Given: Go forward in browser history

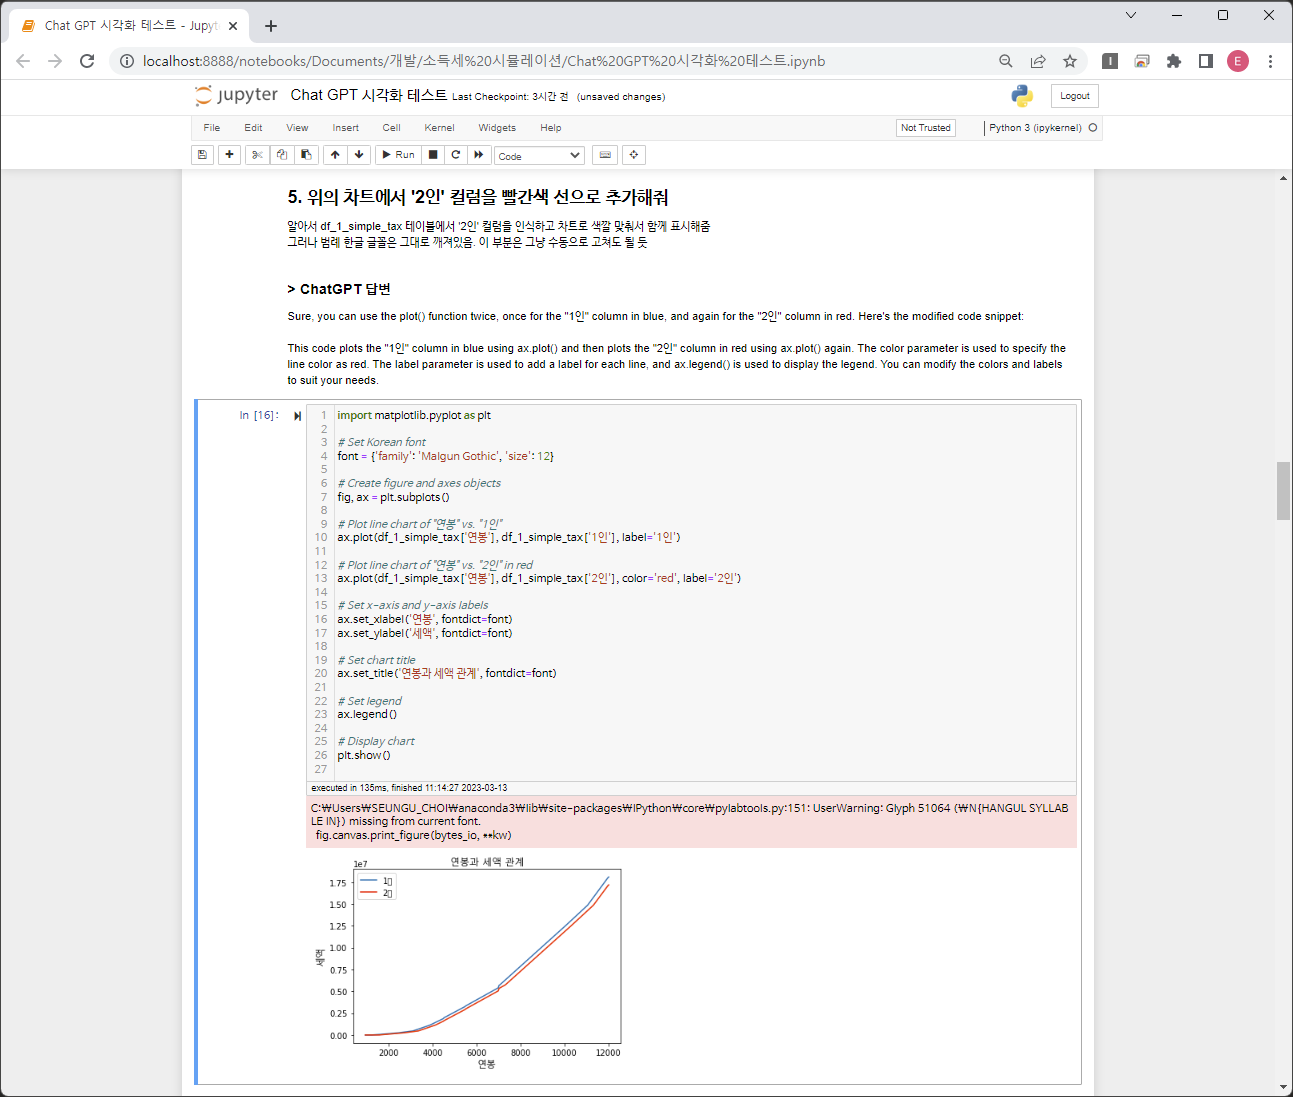Looking at the screenshot, I should point(55,61).
